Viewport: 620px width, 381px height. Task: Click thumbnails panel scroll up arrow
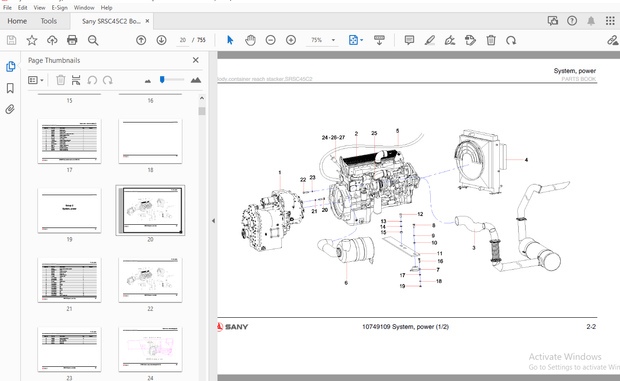tap(202, 98)
